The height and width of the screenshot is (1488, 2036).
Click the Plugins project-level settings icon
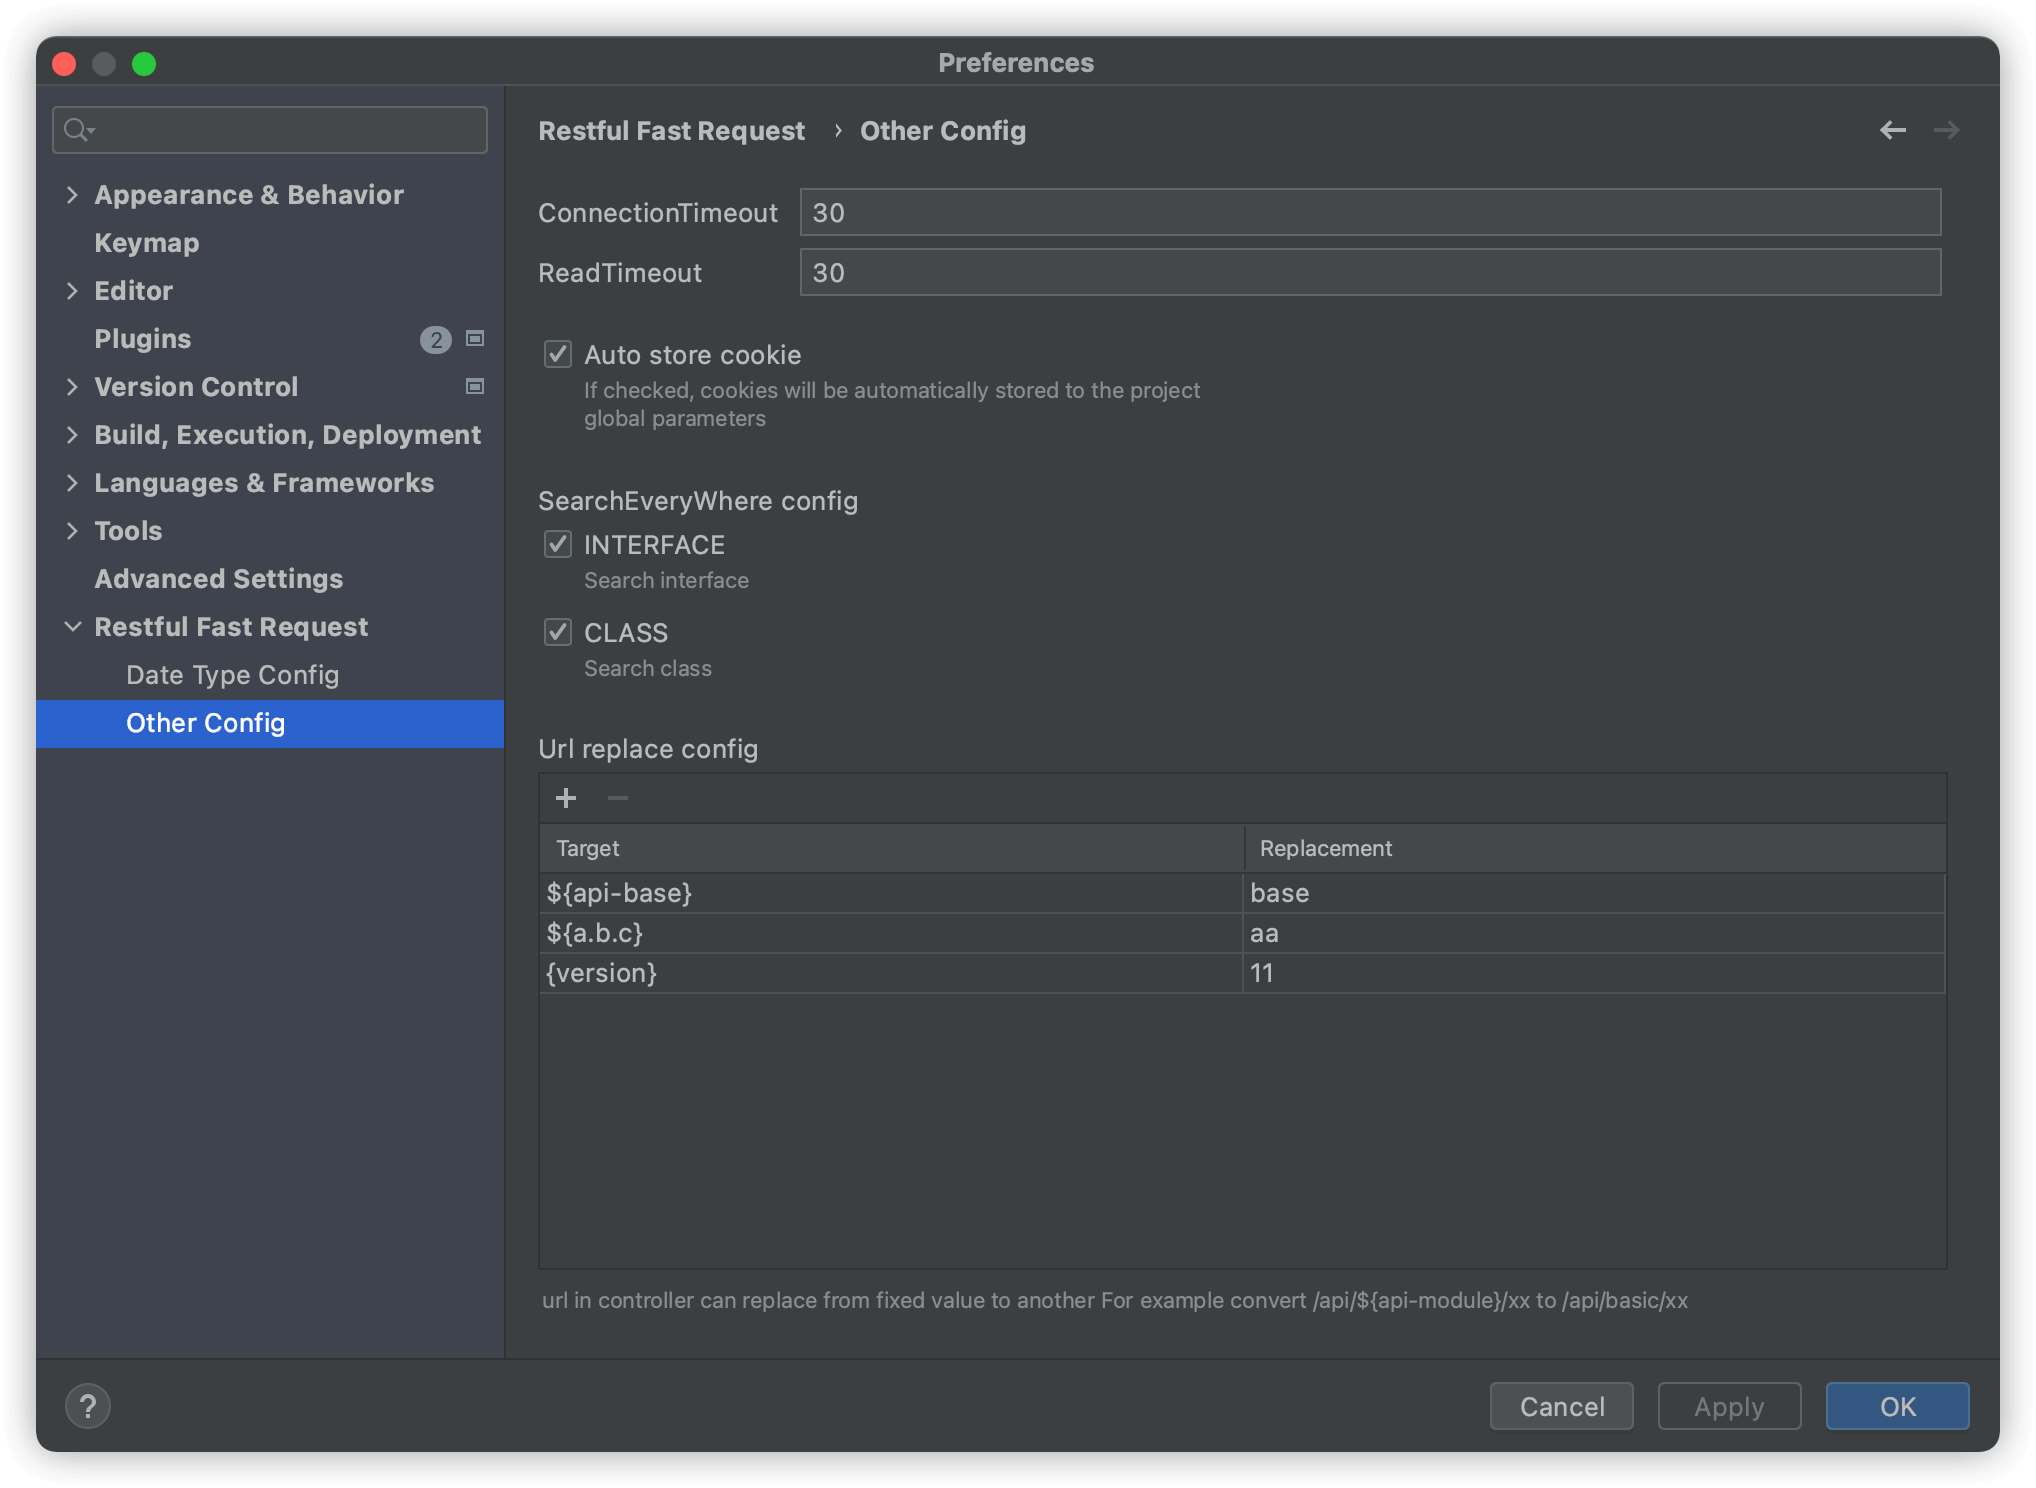[x=475, y=339]
